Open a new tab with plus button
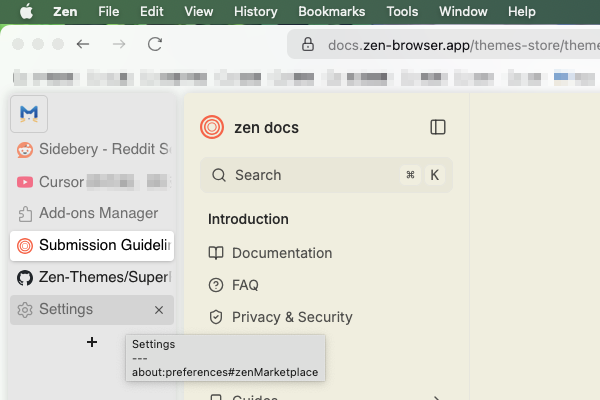This screenshot has height=400, width=600. pyautogui.click(x=92, y=342)
